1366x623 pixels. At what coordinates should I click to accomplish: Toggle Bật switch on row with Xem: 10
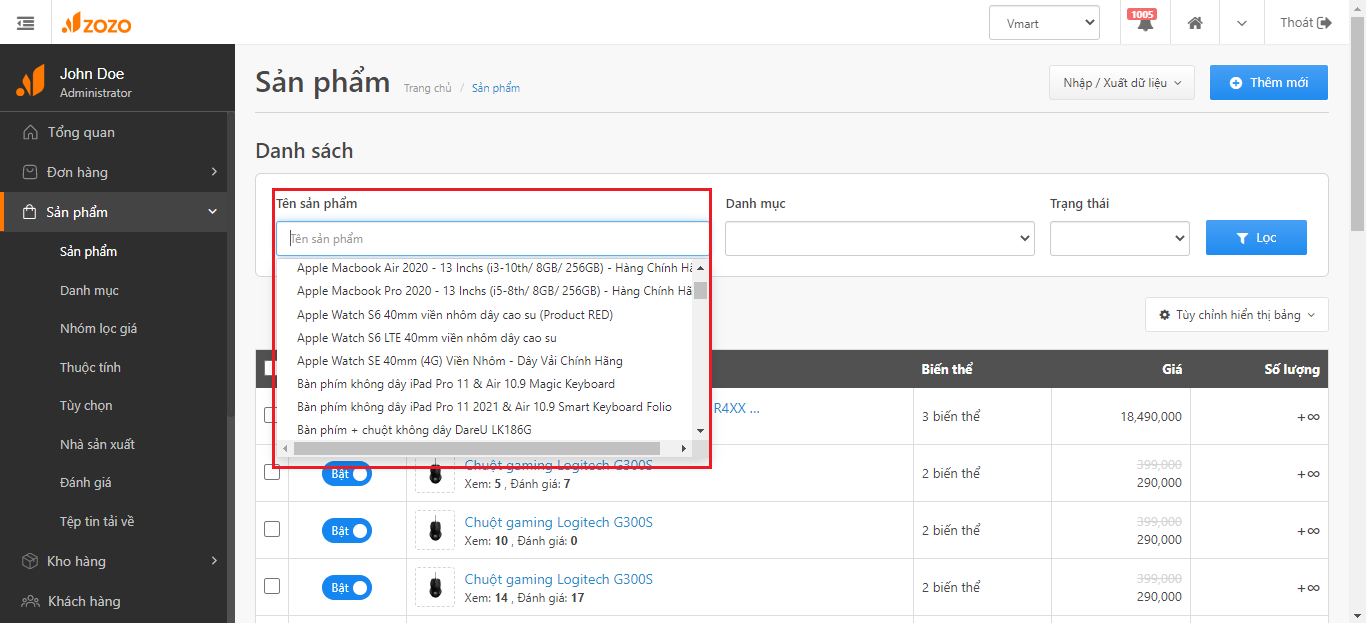click(346, 531)
